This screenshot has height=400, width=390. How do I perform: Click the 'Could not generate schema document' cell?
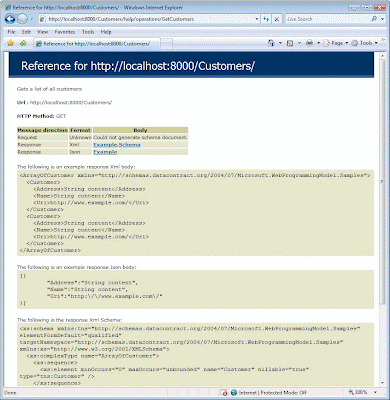click(x=140, y=137)
